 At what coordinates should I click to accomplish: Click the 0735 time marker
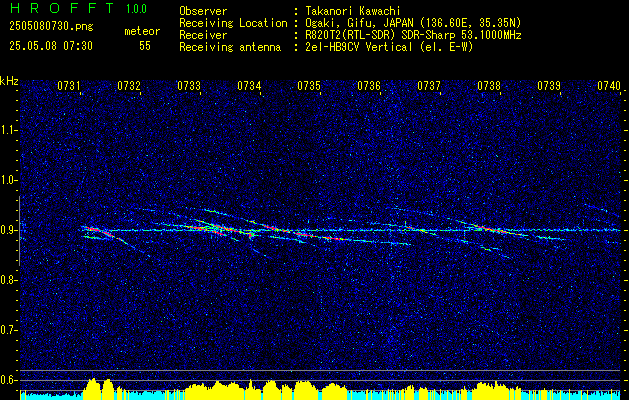309,85
